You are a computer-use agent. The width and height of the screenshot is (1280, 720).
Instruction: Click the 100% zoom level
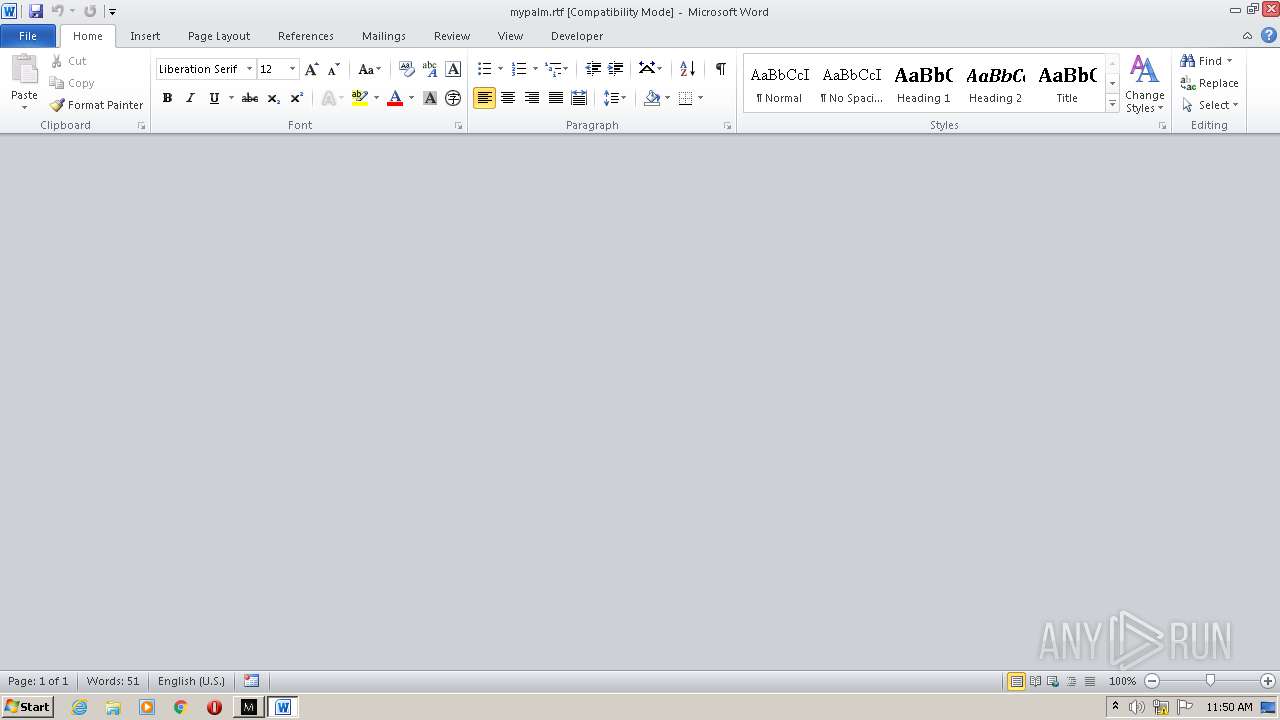(1122, 681)
